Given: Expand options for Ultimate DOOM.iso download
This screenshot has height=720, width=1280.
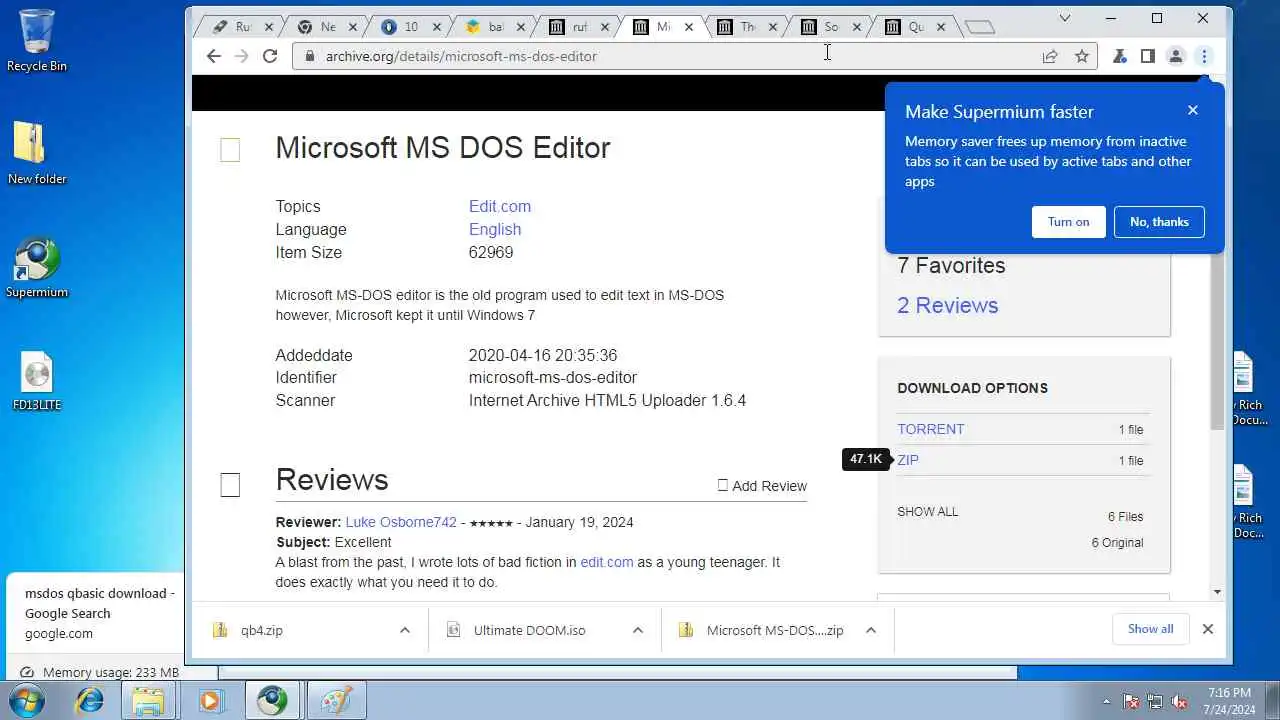Looking at the screenshot, I should [x=637, y=630].
